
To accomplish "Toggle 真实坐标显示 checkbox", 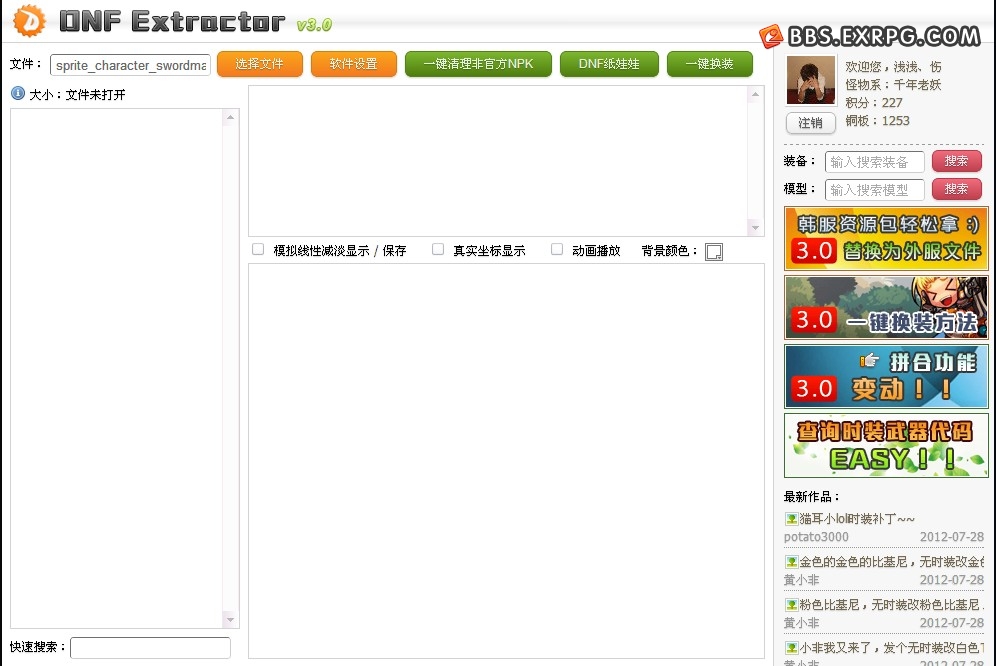I will pyautogui.click(x=438, y=249).
